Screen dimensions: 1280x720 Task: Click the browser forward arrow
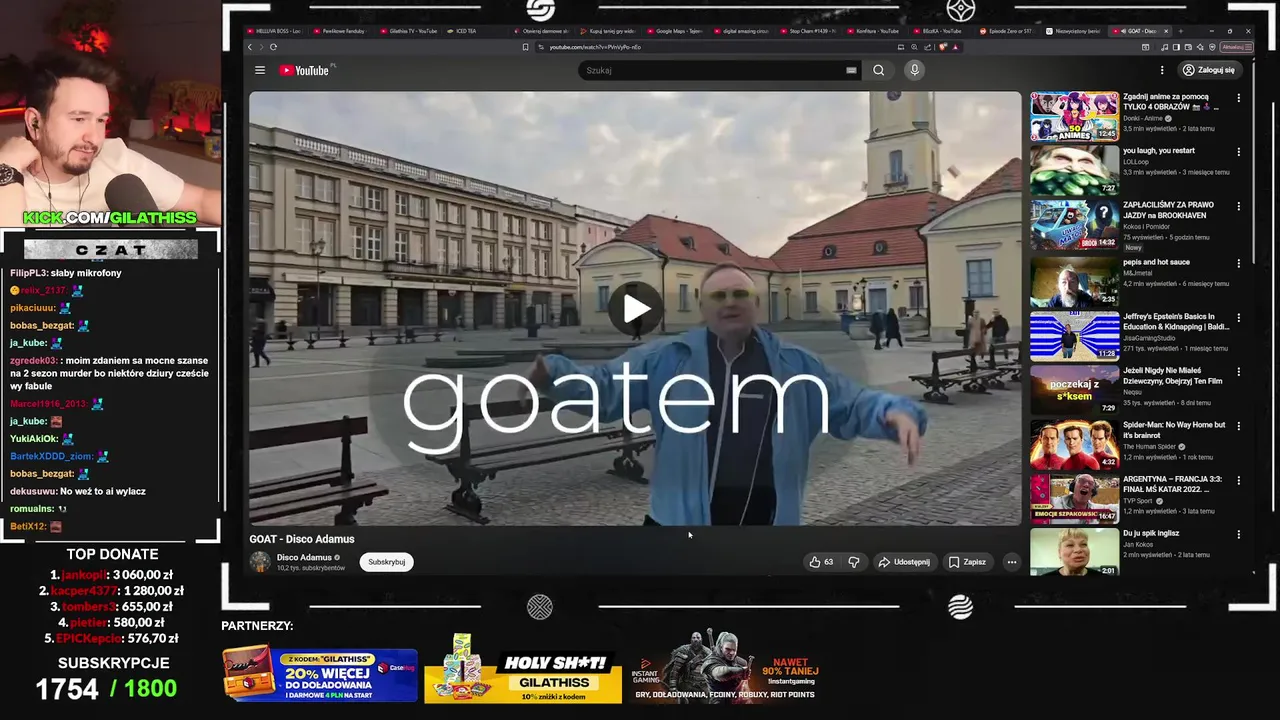(x=261, y=47)
